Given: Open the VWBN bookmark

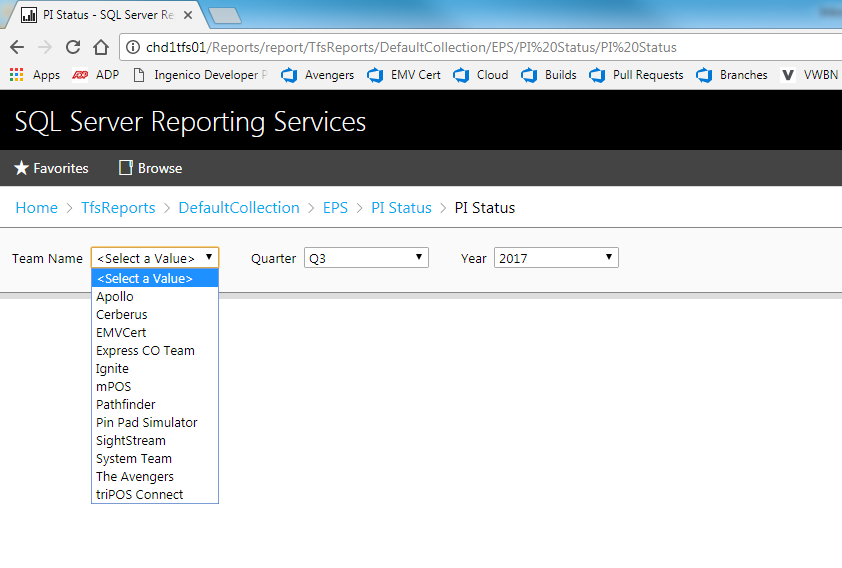Looking at the screenshot, I should click(809, 75).
